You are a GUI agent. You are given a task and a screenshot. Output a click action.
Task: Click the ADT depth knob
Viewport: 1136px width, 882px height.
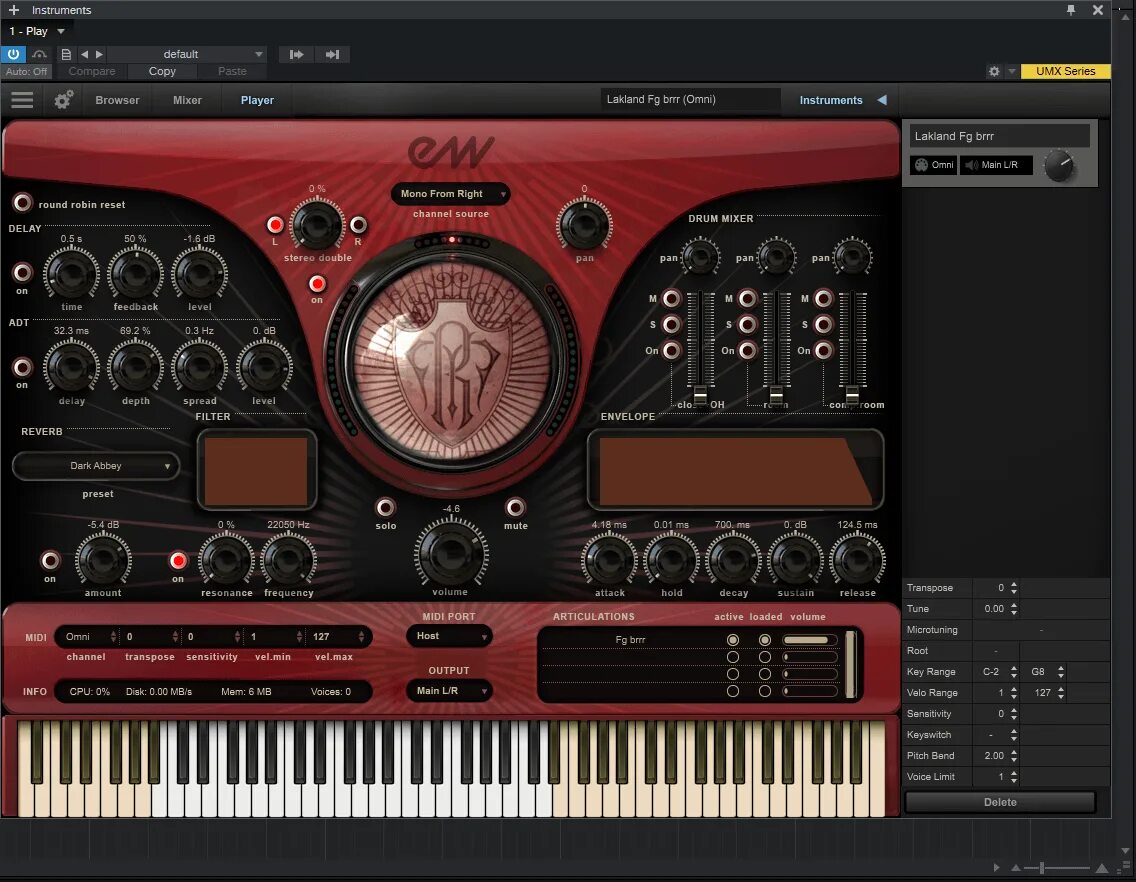point(135,367)
